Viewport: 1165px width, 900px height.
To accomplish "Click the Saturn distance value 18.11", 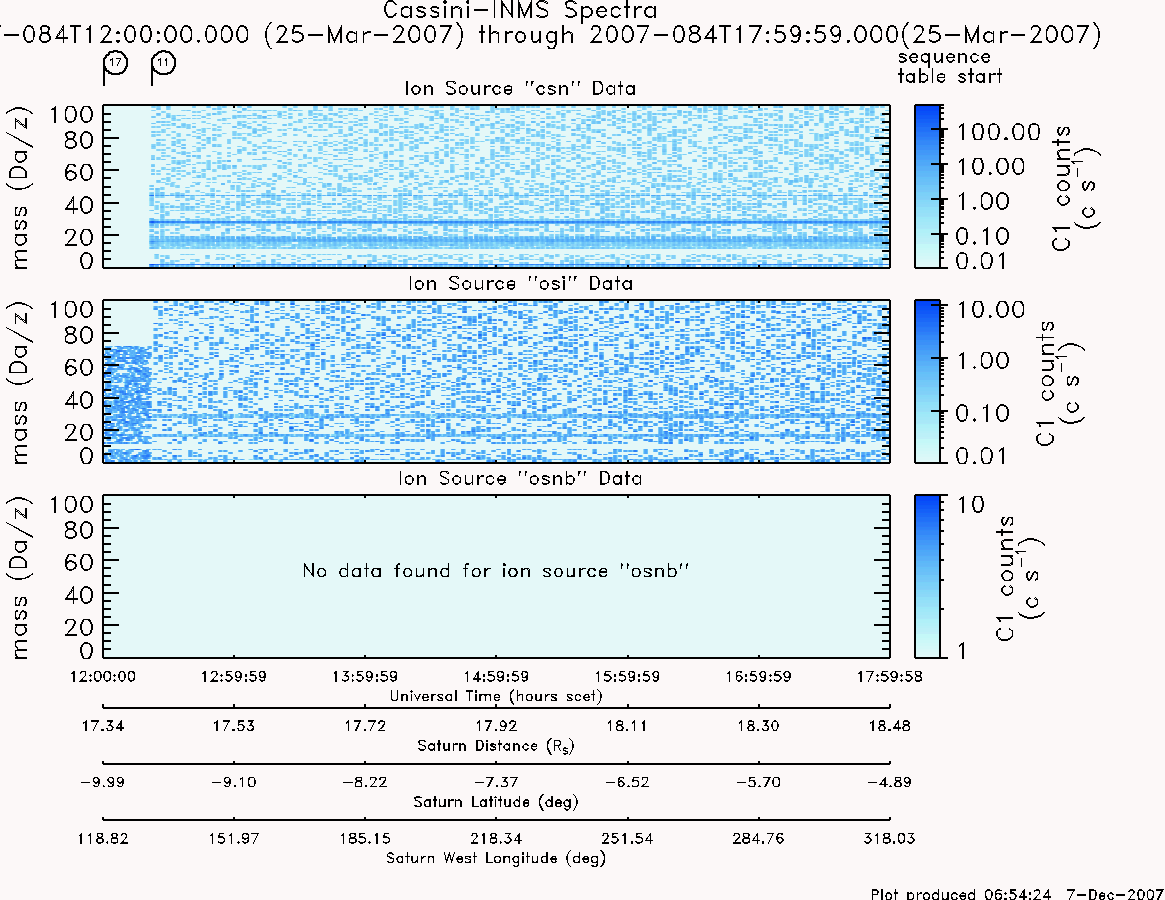I will 627,726.
